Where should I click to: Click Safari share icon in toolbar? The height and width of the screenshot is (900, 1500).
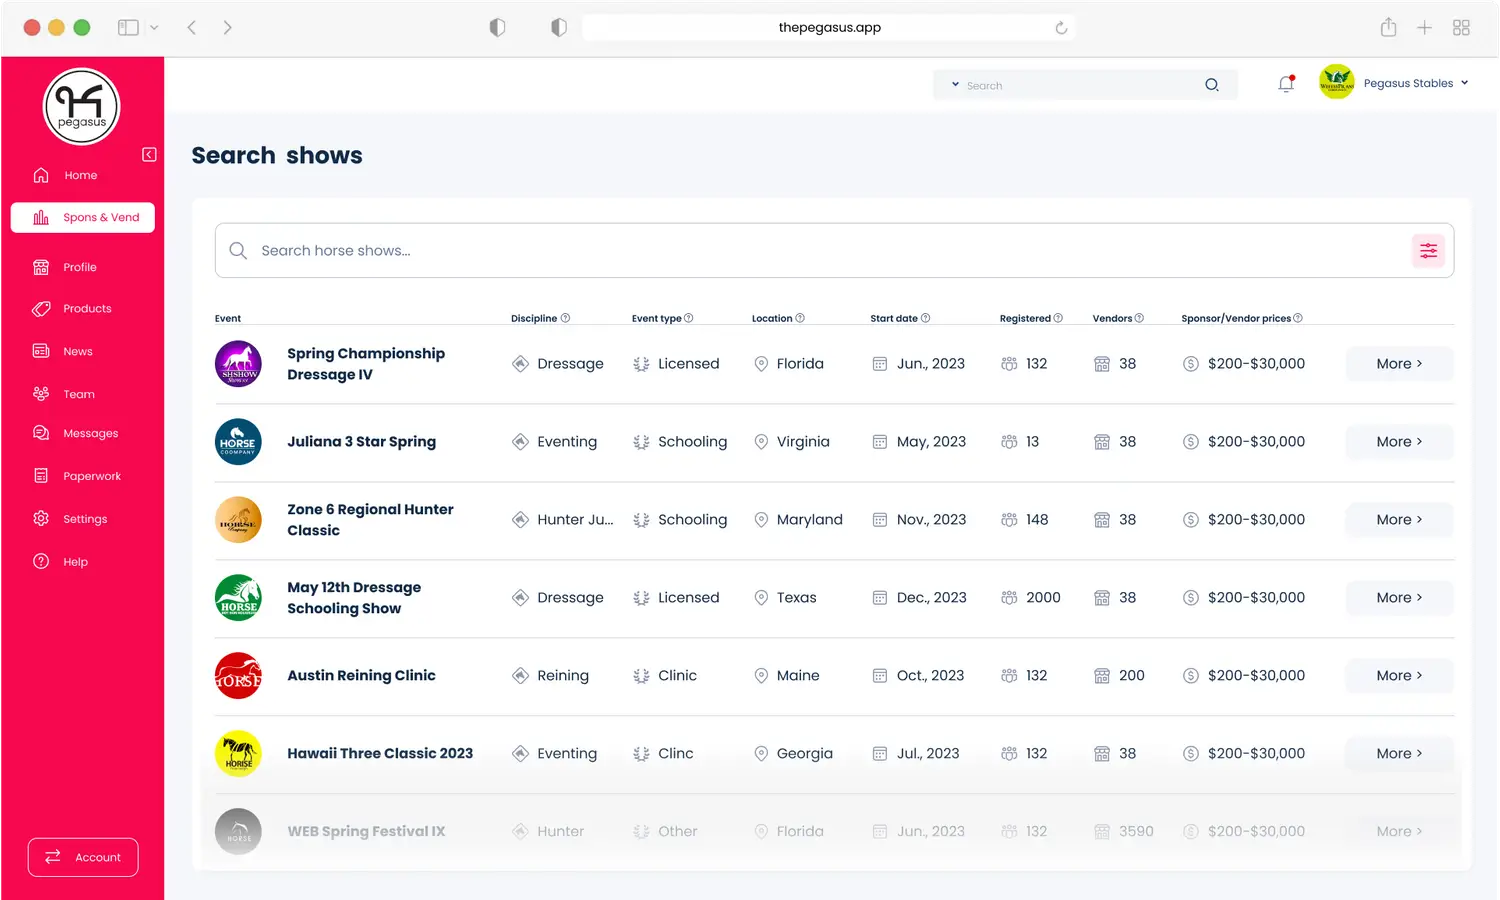(1388, 28)
